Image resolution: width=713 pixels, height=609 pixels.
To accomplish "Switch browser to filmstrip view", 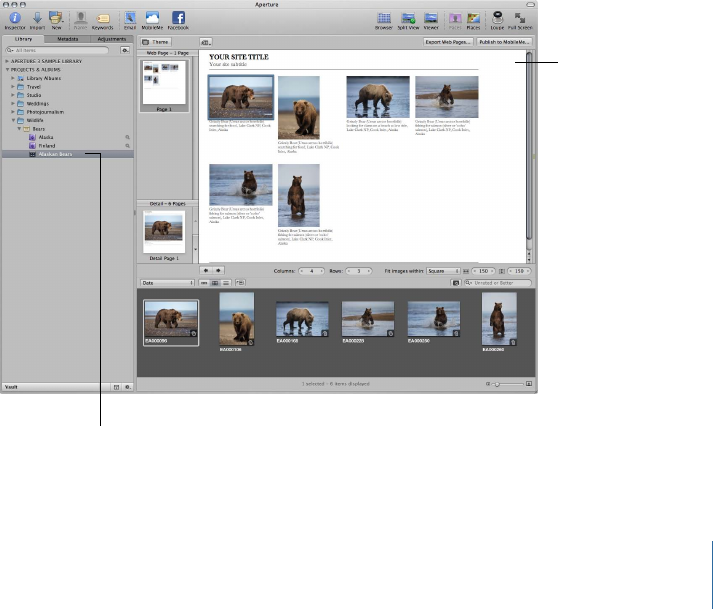I will coord(204,283).
